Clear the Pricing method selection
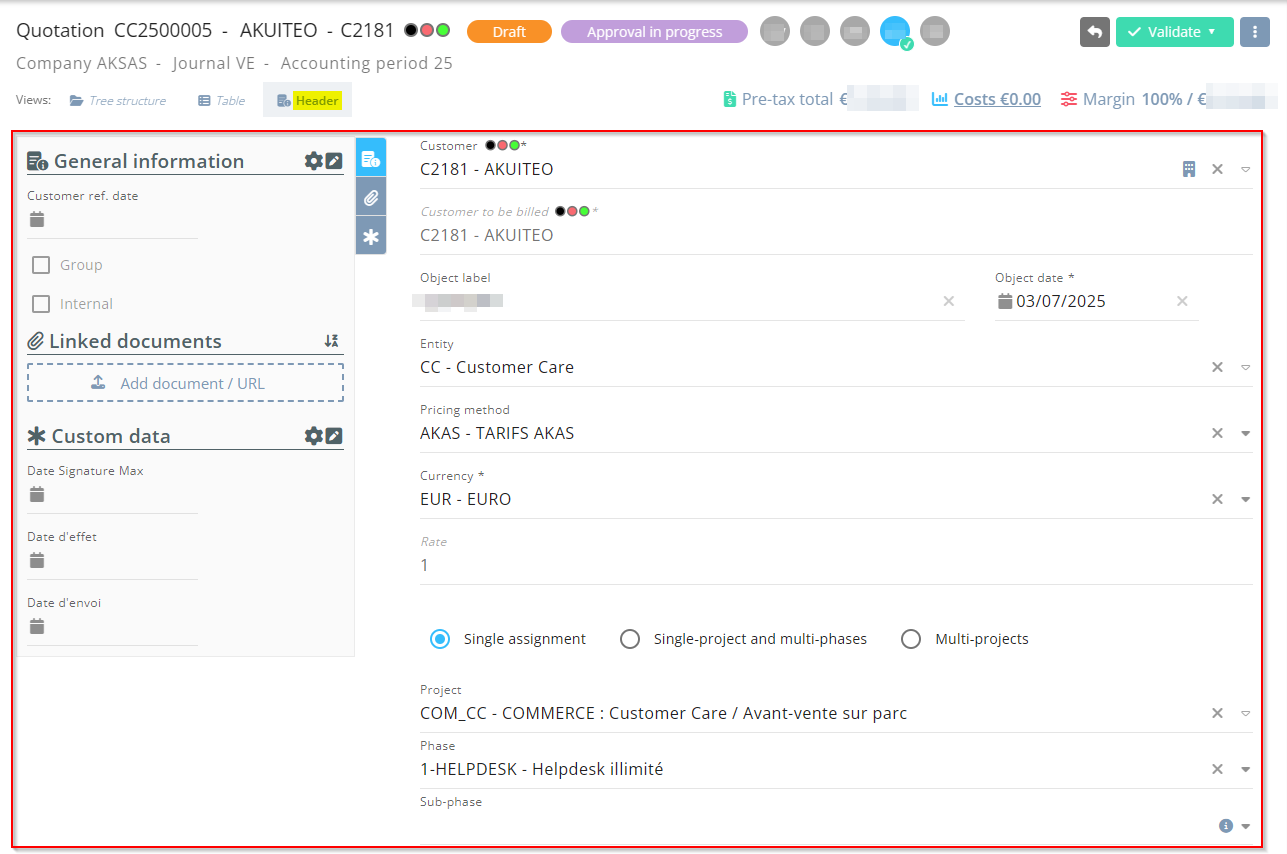 click(1218, 433)
